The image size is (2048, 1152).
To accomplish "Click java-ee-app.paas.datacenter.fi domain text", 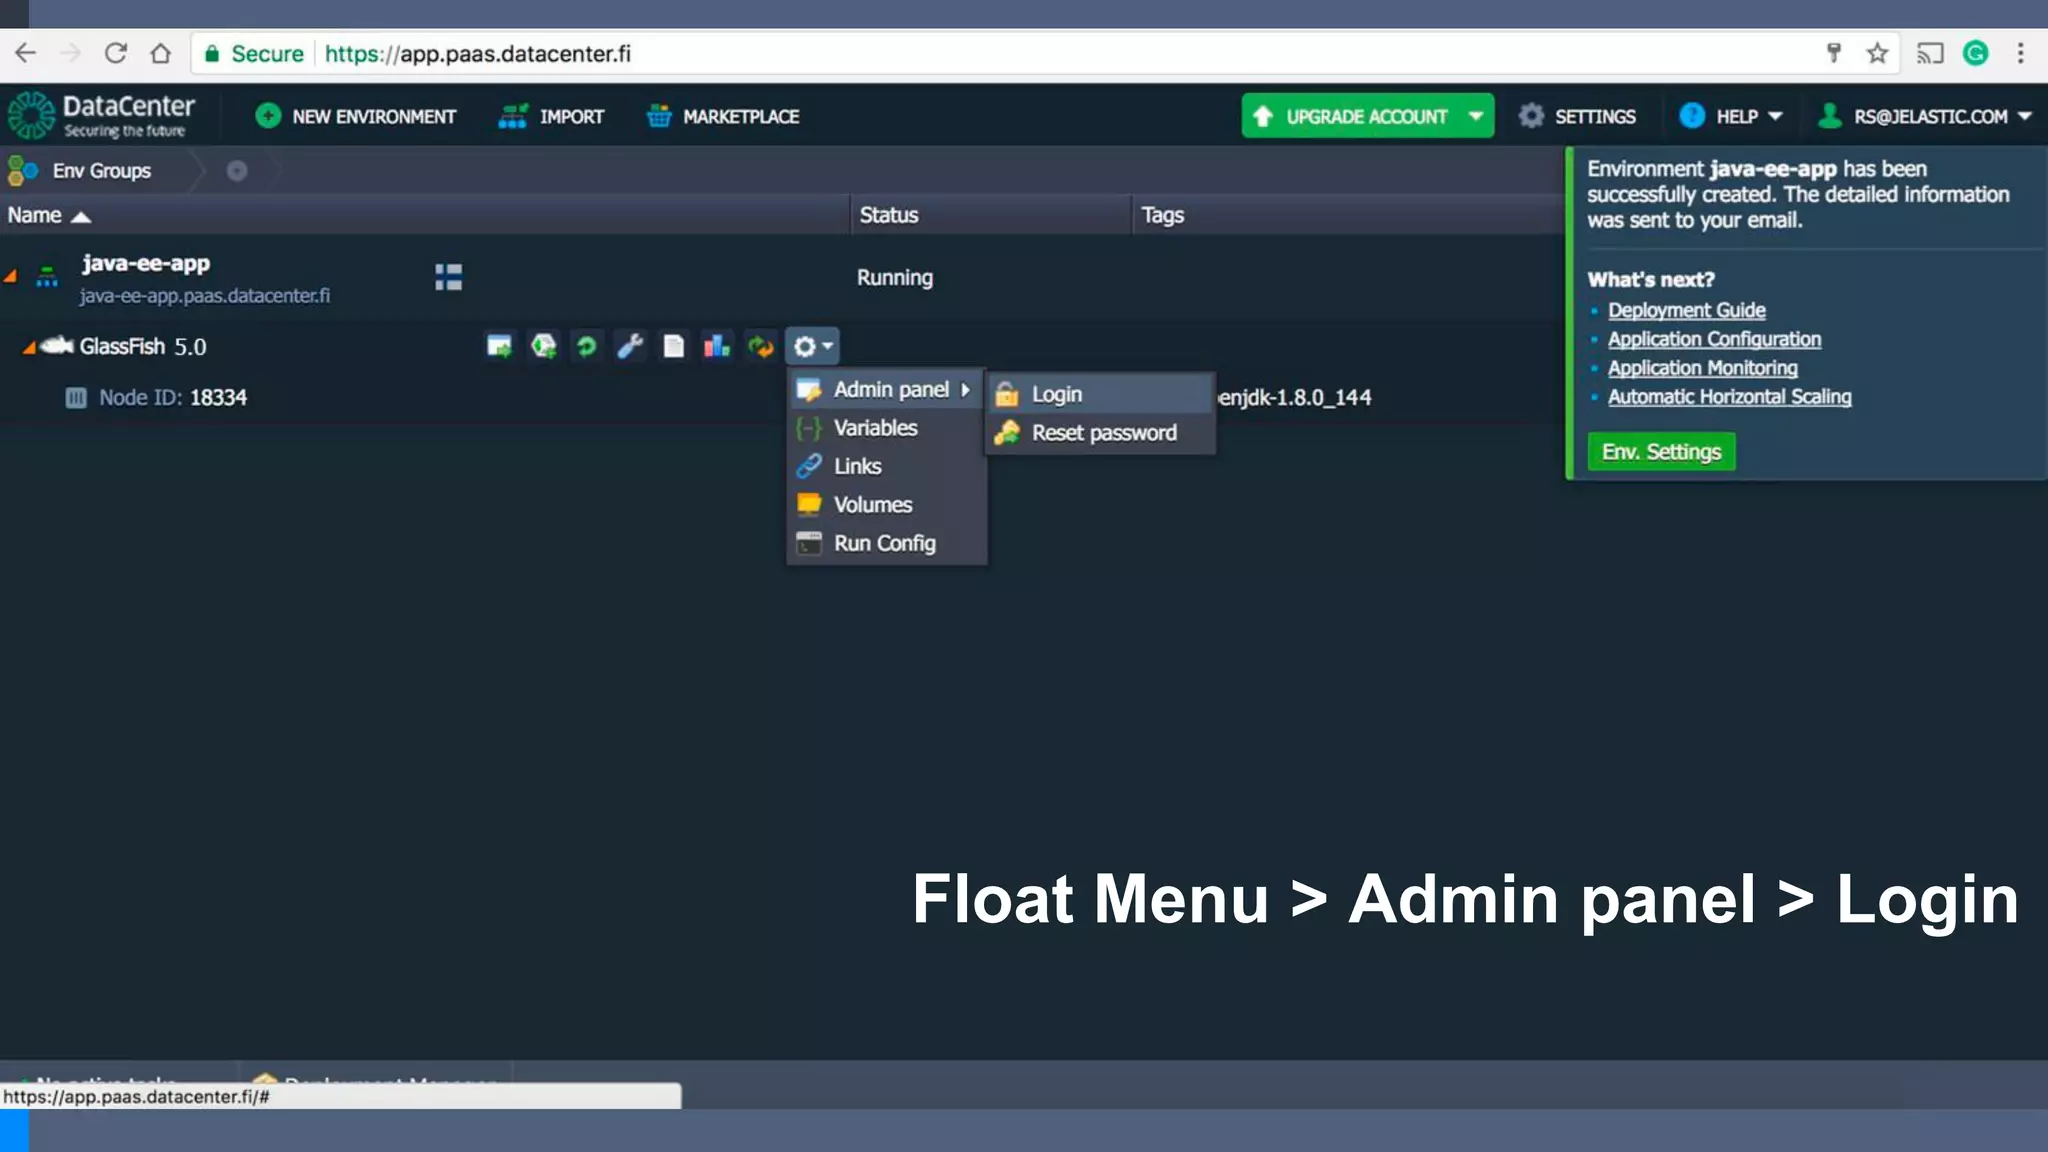I will (205, 296).
